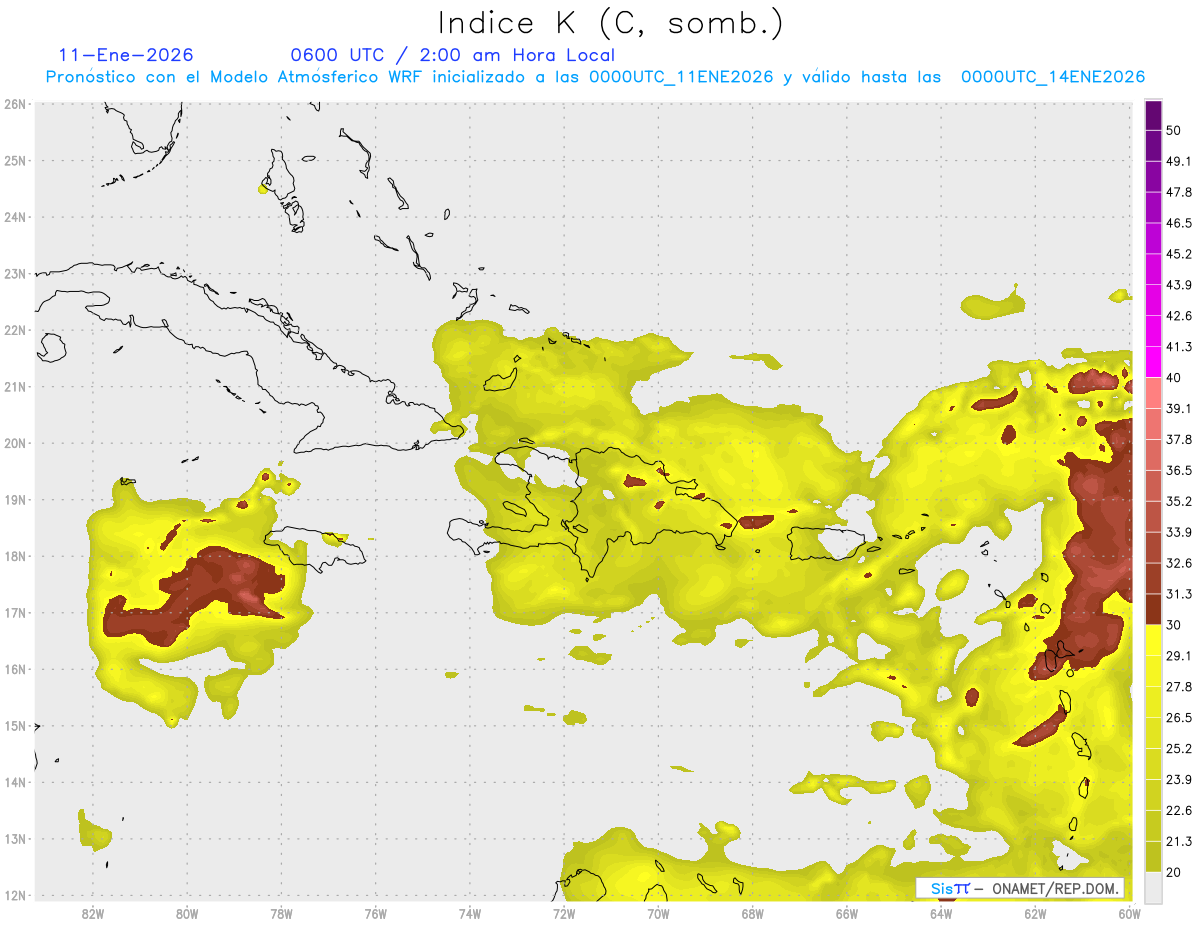Click the 66W longitude axis label
This screenshot has height=927, width=1200.
(847, 913)
